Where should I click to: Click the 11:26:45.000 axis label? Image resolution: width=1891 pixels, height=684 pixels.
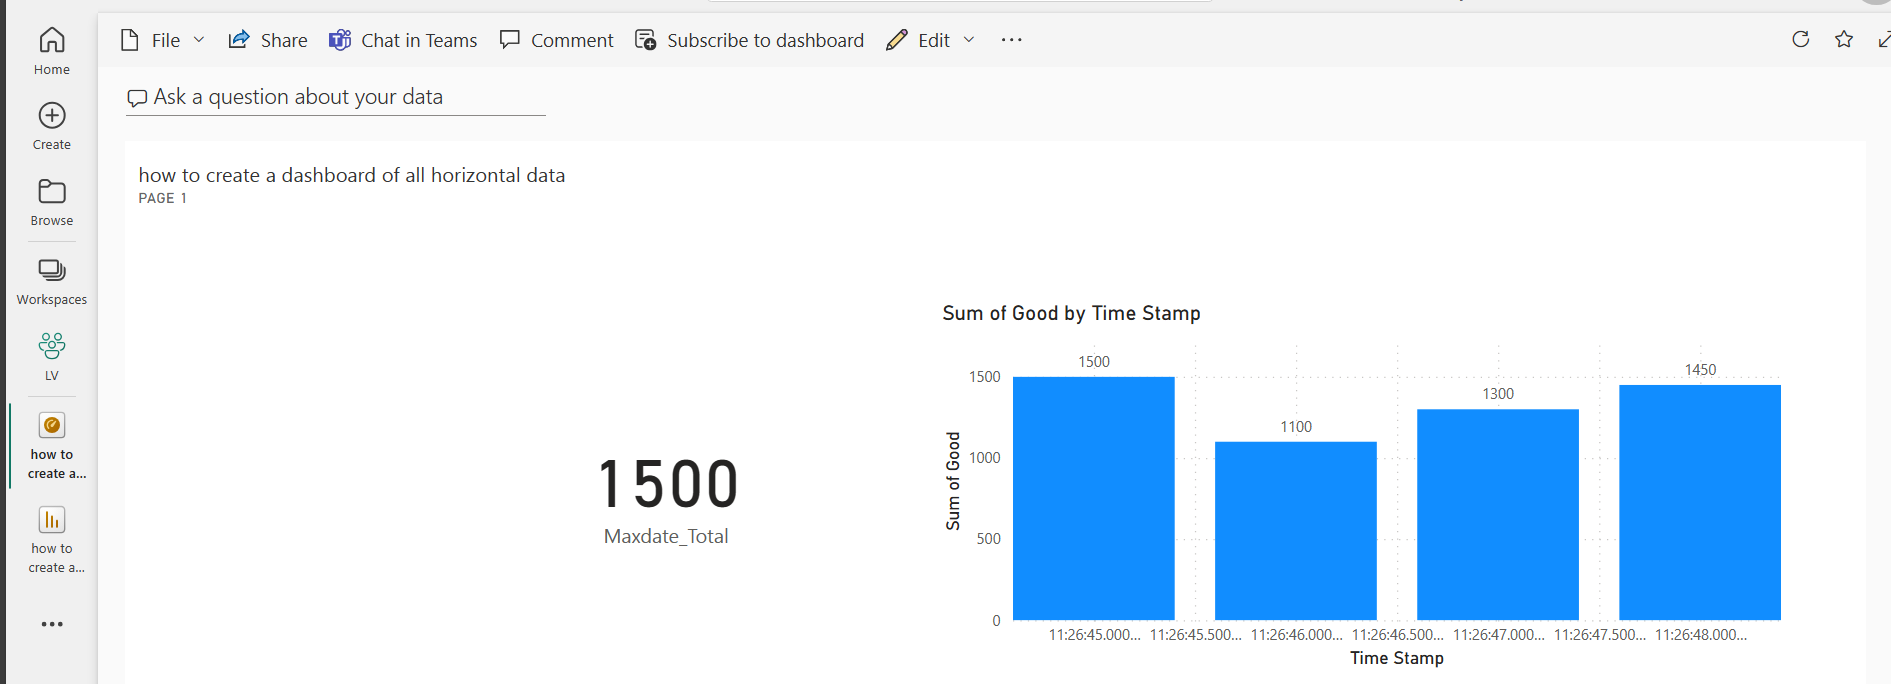[1094, 634]
